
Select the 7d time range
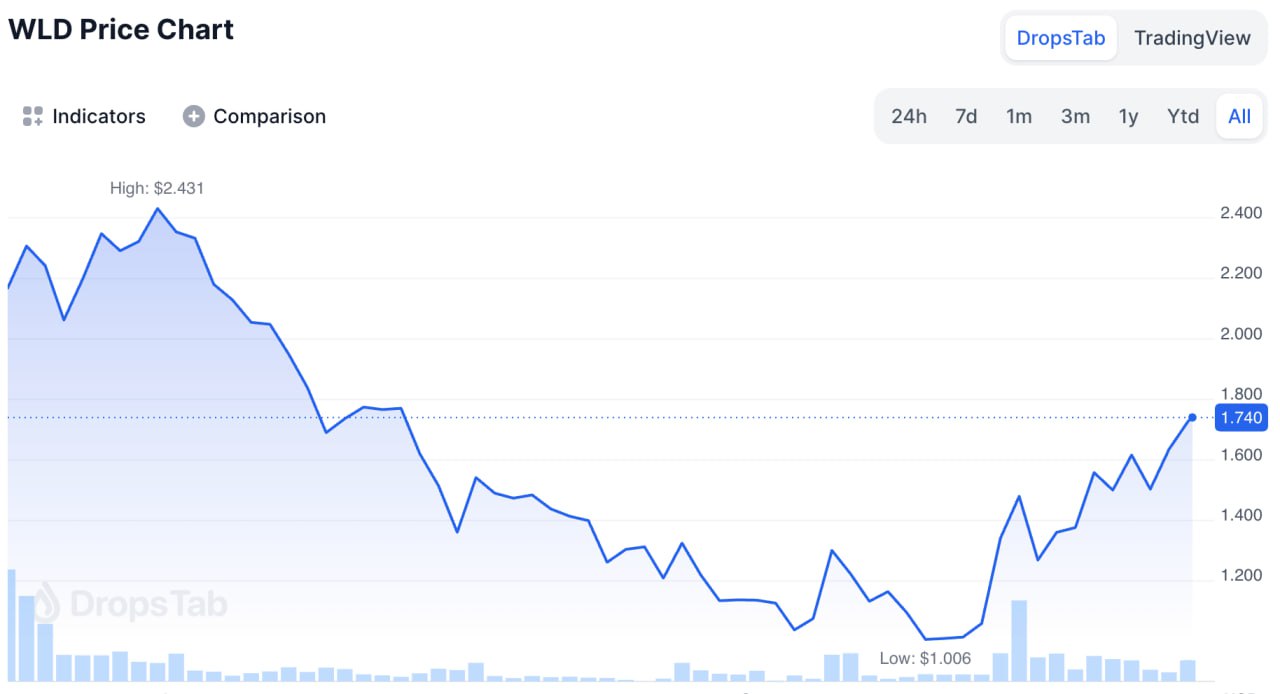pos(966,116)
